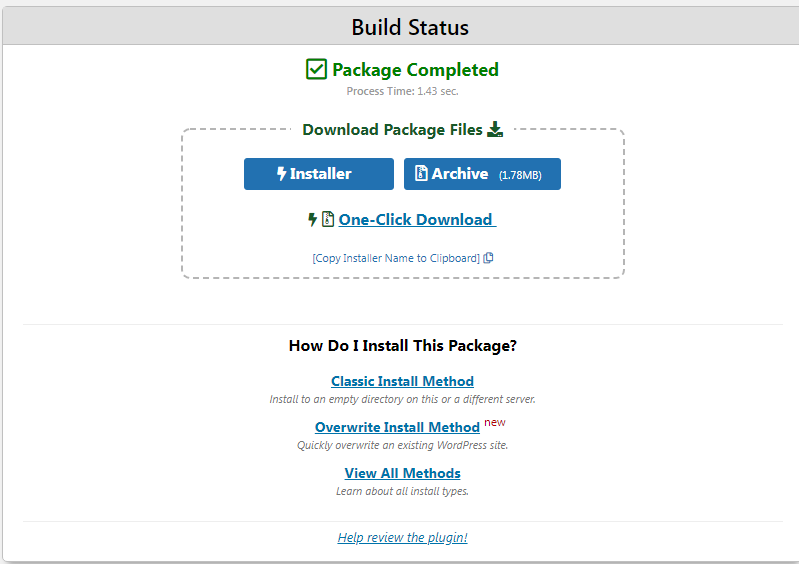Click the download arrow icon after Download Package Files
Viewport: 799px width, 564px height.
[495, 129]
